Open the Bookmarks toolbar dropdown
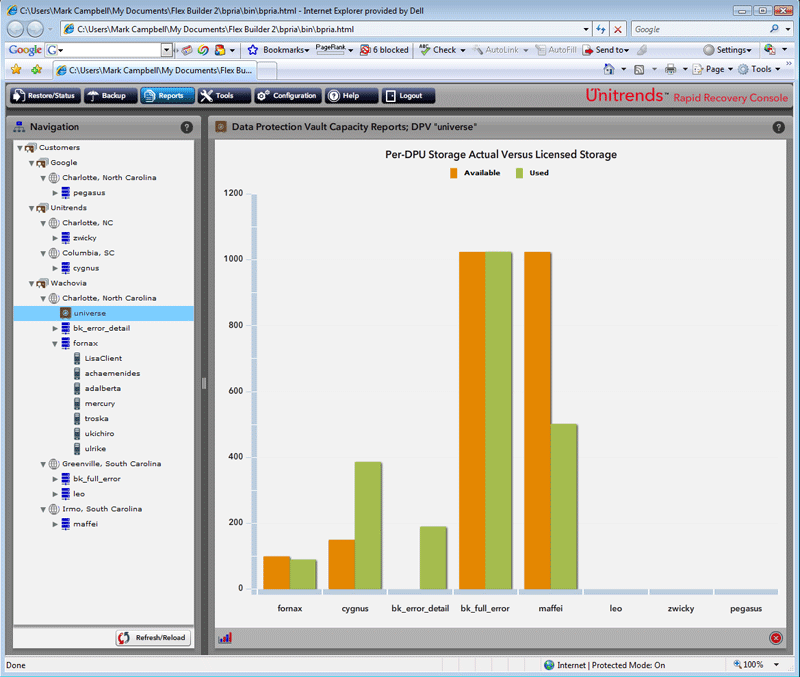Viewport: 800px width, 677px height. (x=279, y=49)
